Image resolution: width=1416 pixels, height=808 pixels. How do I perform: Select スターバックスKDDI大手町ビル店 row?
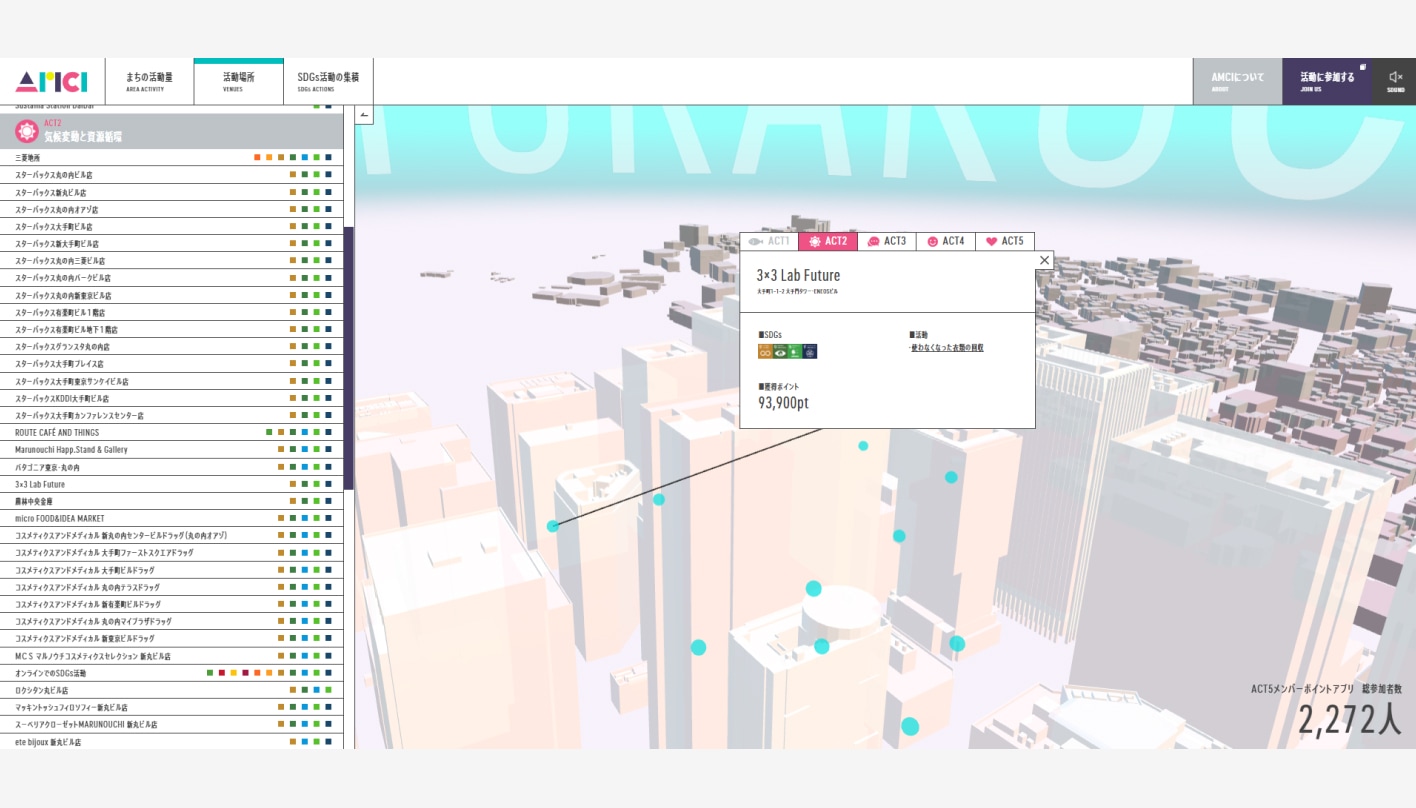click(x=172, y=398)
